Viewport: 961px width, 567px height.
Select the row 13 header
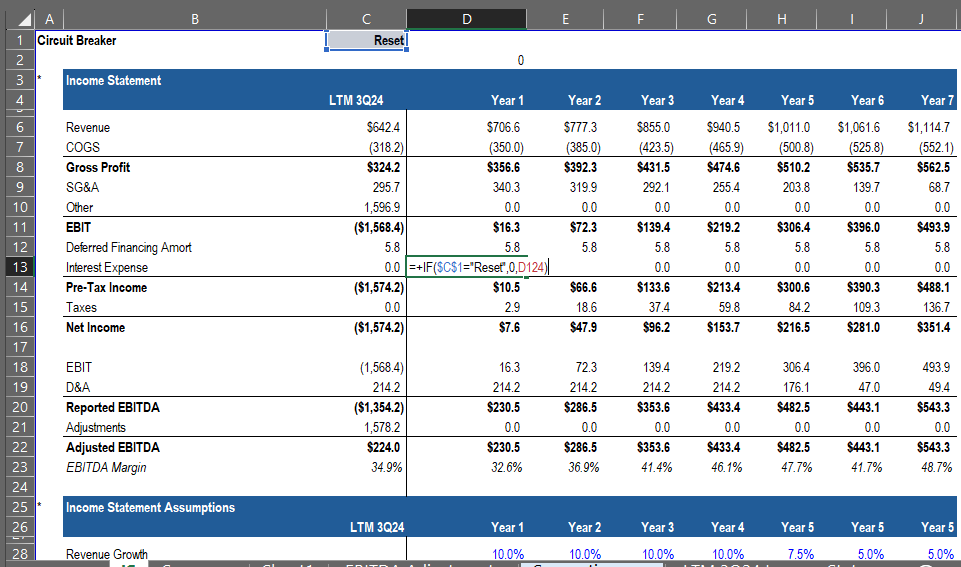click(18, 267)
